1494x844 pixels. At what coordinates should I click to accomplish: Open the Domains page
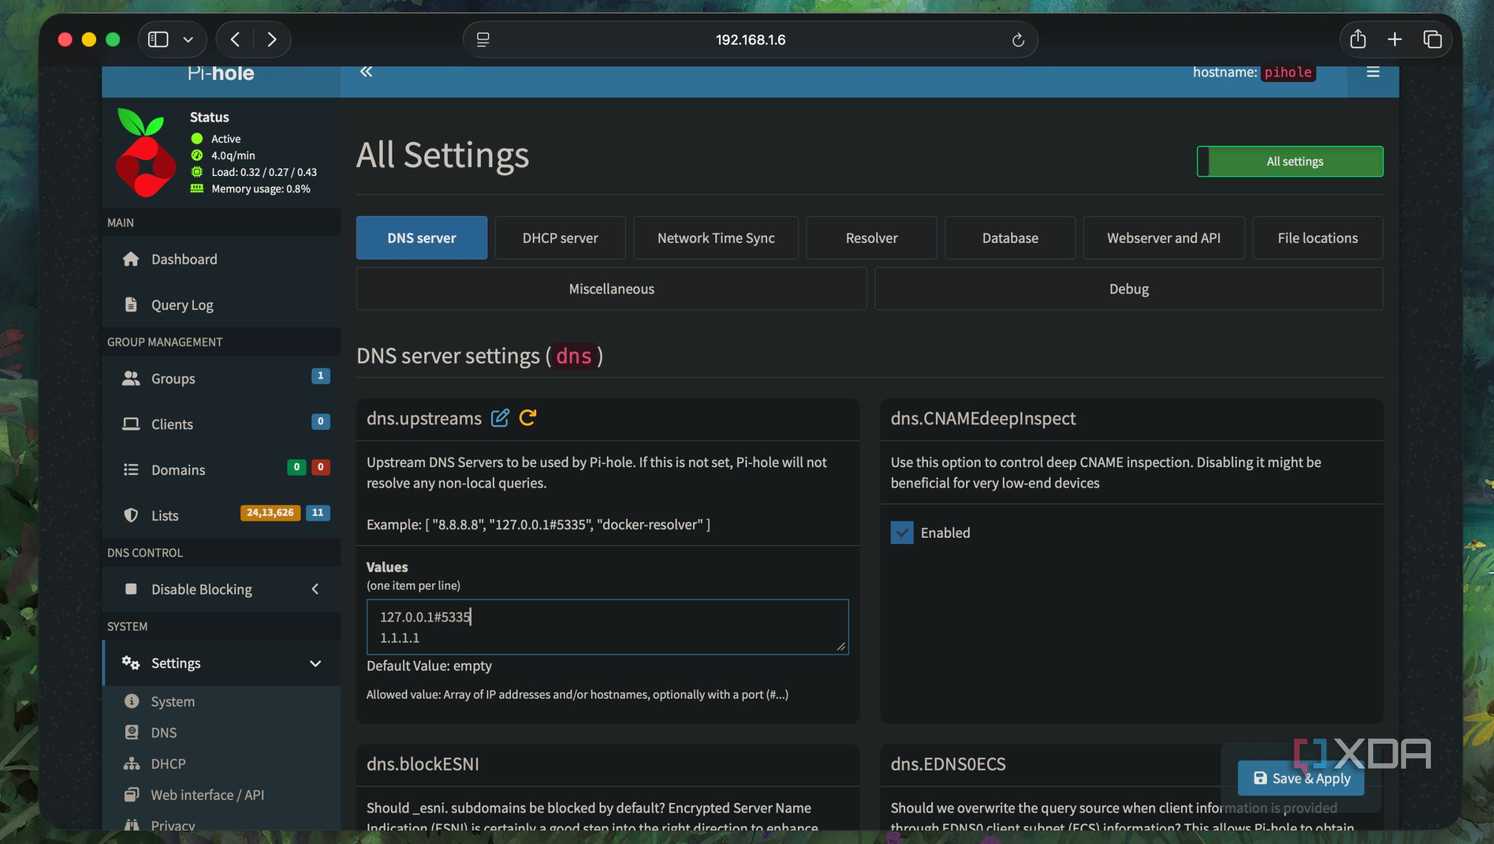(221, 470)
